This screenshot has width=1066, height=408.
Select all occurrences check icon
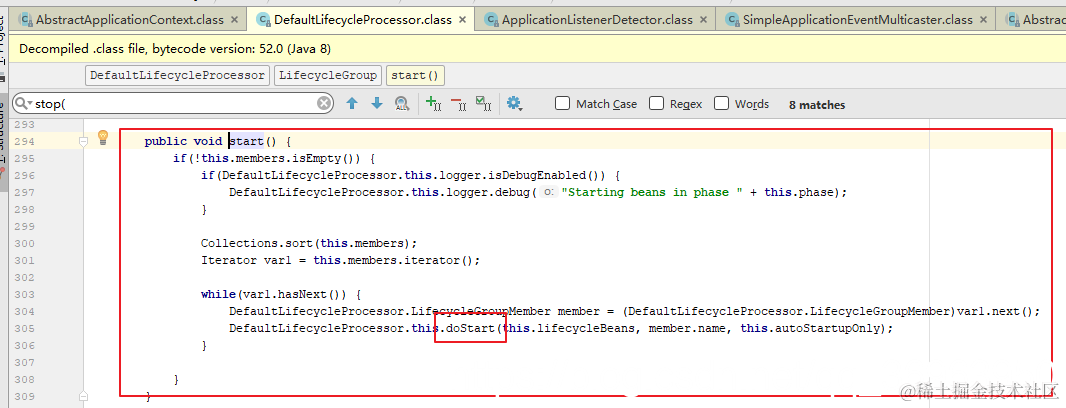pyautogui.click(x=484, y=103)
